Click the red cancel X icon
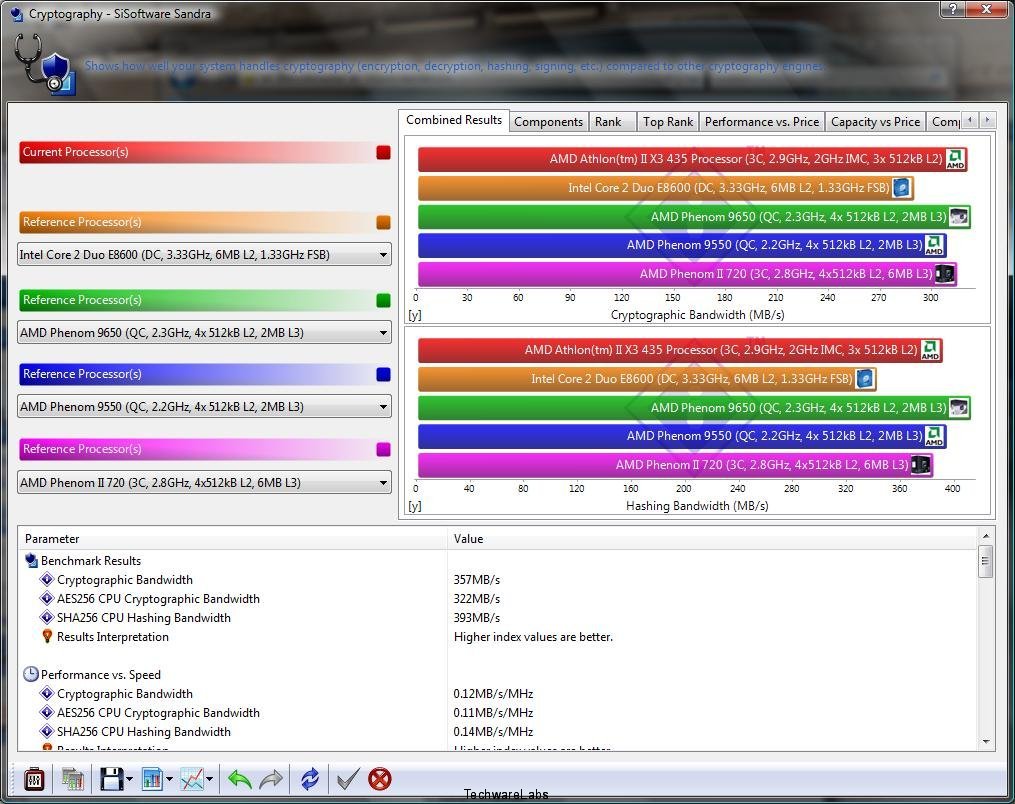The height and width of the screenshot is (804, 1015). pyautogui.click(x=380, y=779)
